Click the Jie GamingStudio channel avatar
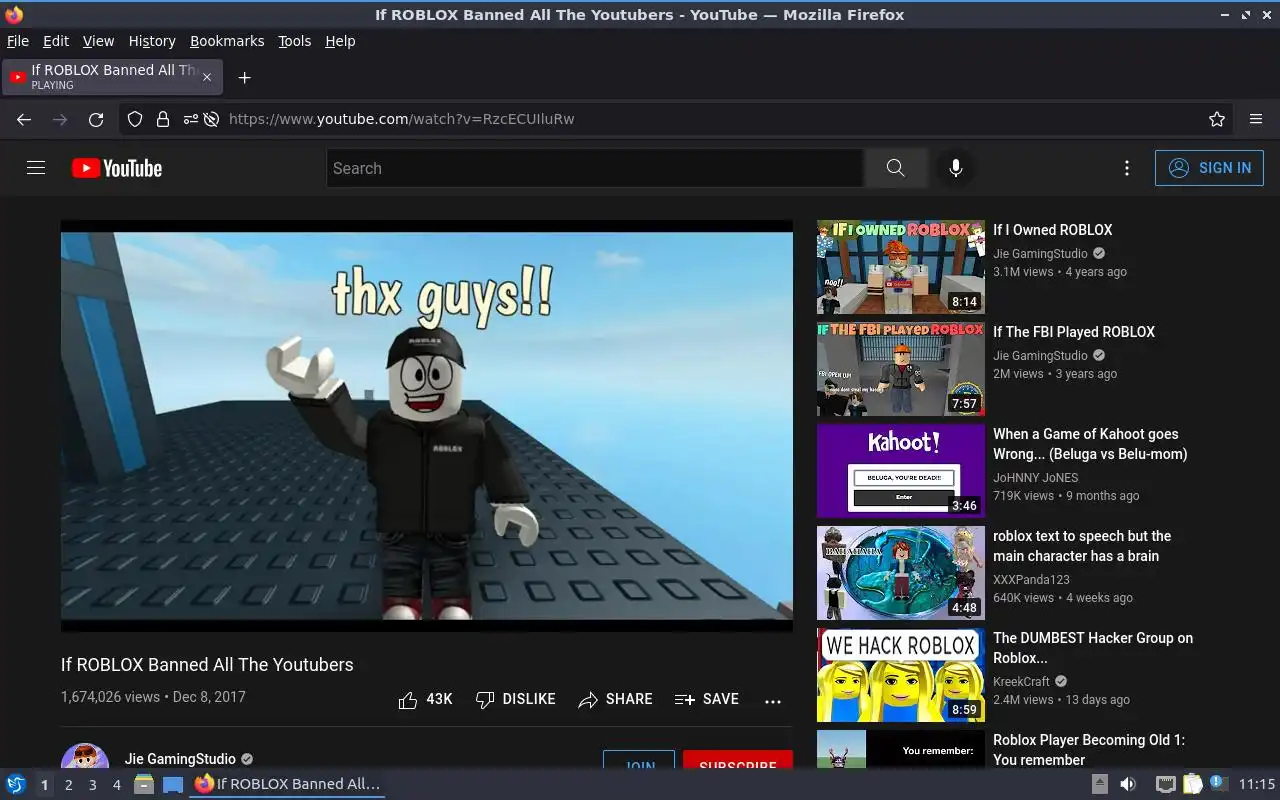Image resolution: width=1280 pixels, height=800 pixels. (85, 756)
